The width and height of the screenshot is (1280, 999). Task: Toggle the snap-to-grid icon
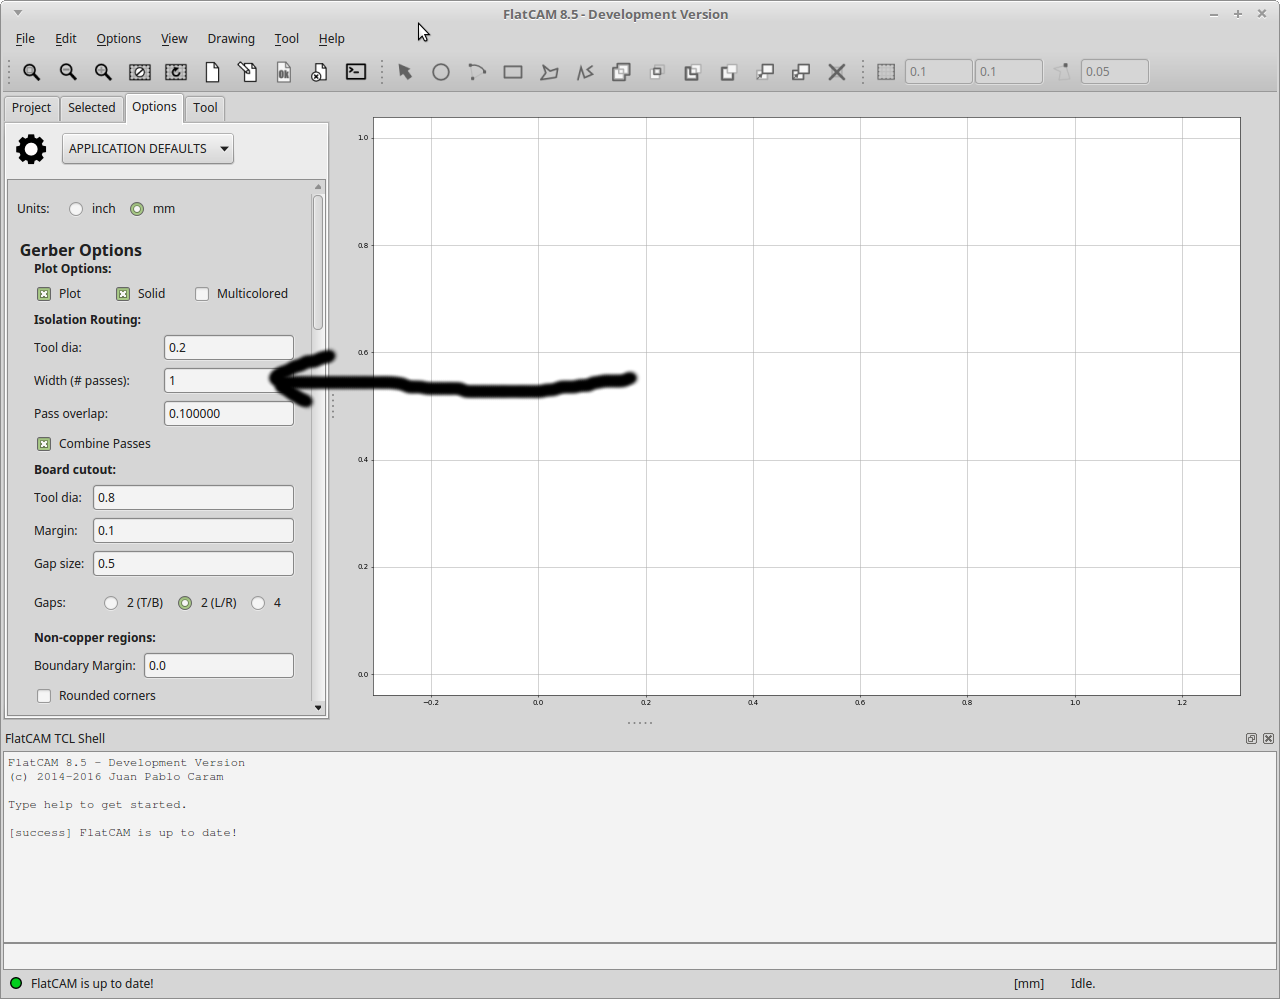pyautogui.click(x=886, y=72)
